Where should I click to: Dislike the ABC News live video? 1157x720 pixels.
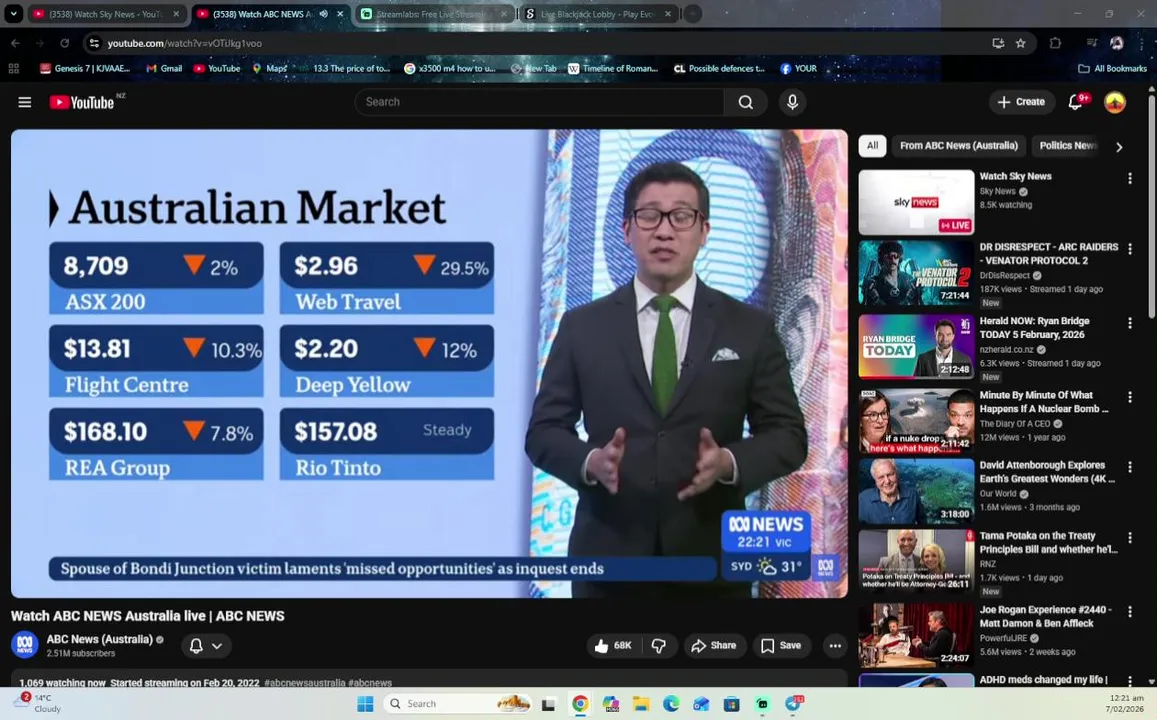point(659,645)
